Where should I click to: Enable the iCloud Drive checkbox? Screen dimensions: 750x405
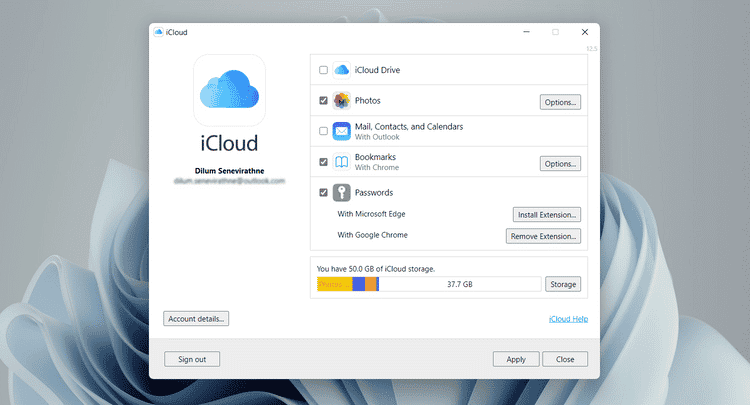pyautogui.click(x=323, y=70)
